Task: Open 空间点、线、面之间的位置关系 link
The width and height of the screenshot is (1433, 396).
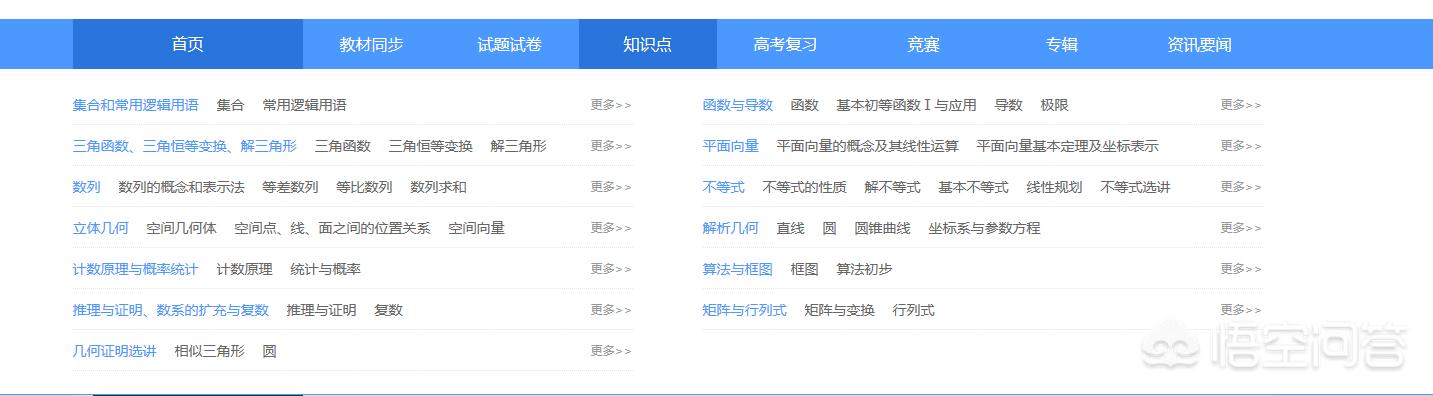Action: point(333,227)
